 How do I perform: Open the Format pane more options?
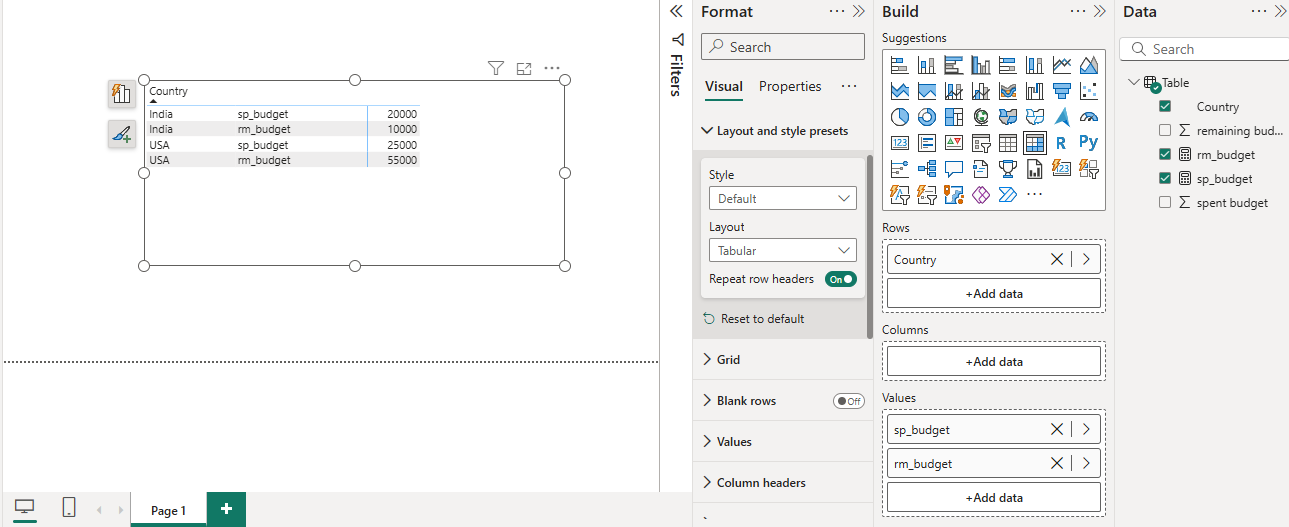837,11
